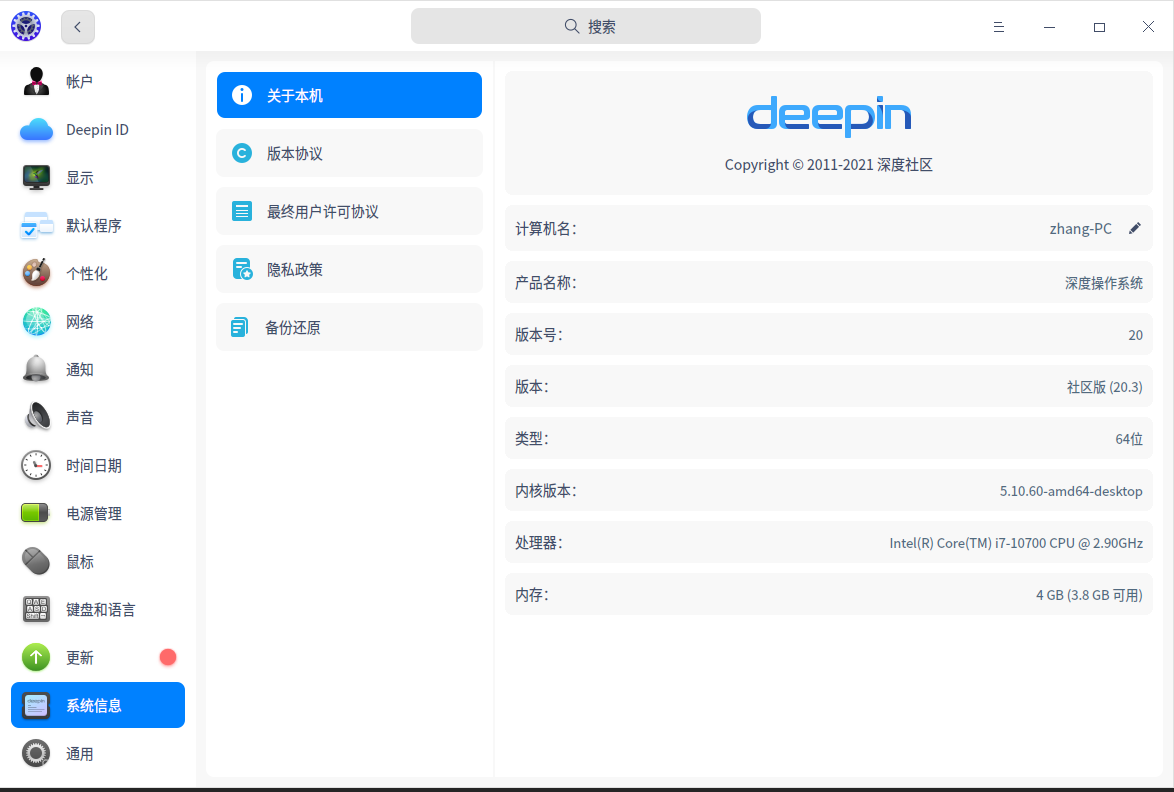Select 系统信息 system info icon
The image size is (1174, 792).
pos(36,705)
